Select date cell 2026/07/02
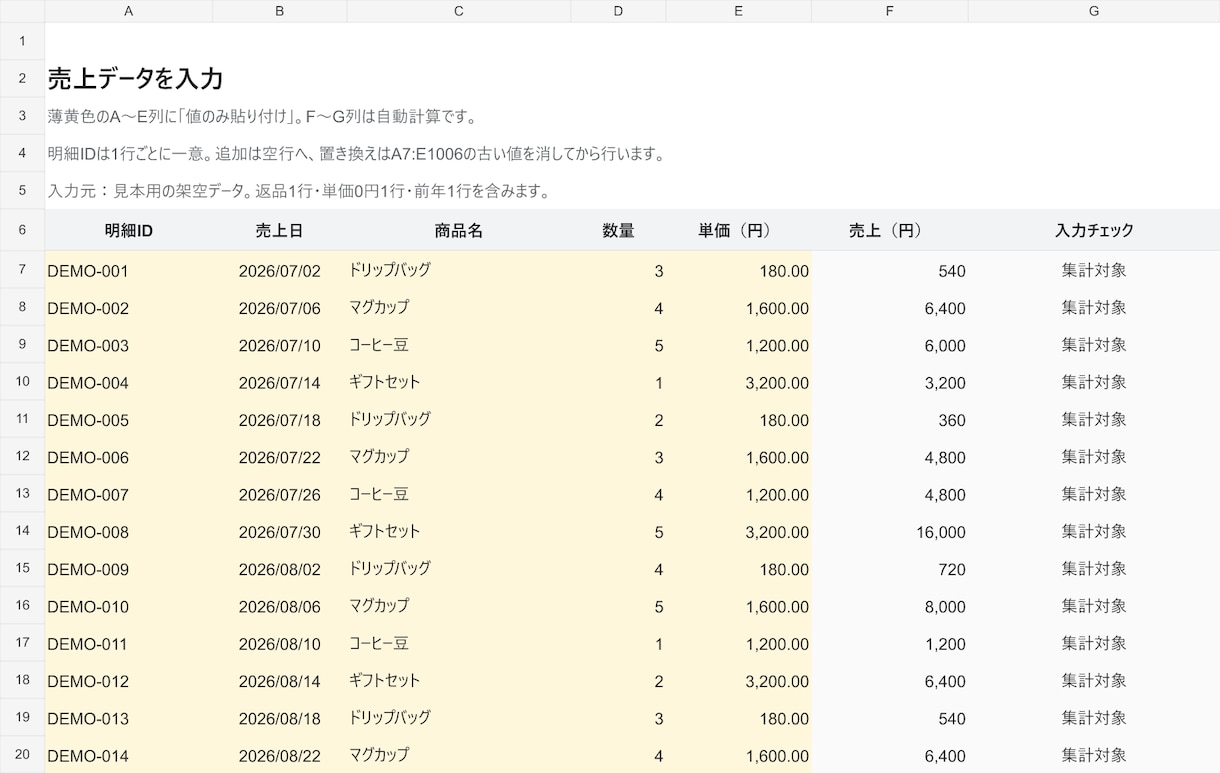The width and height of the screenshot is (1220, 773). pos(280,270)
